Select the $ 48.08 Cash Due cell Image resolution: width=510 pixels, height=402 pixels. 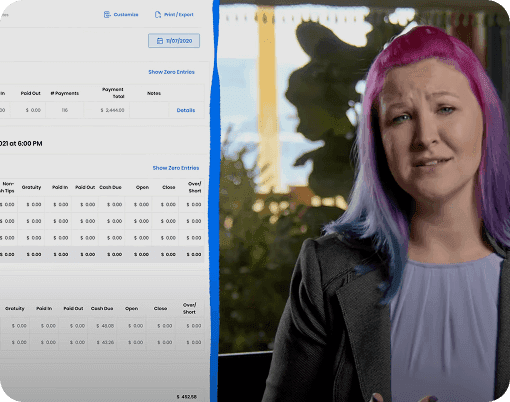(105, 326)
